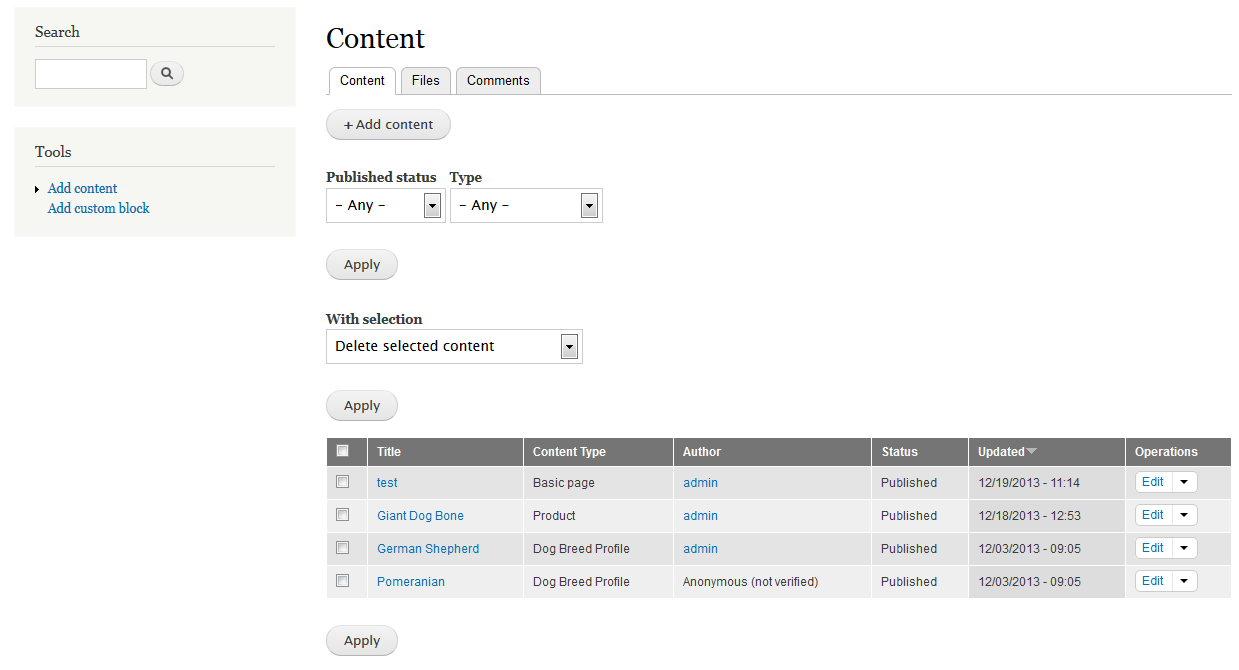Viewport: 1239px width, 670px height.
Task: Click into the Search text field
Action: (x=91, y=74)
